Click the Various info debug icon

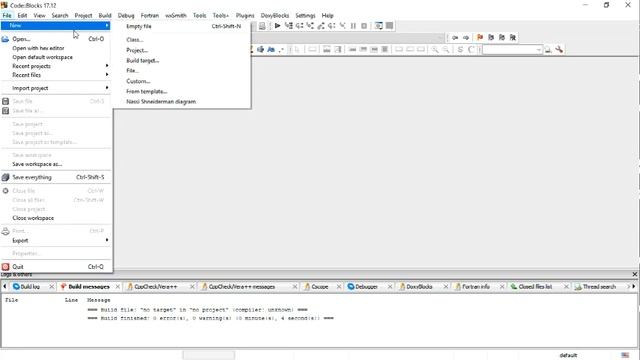(x=390, y=26)
